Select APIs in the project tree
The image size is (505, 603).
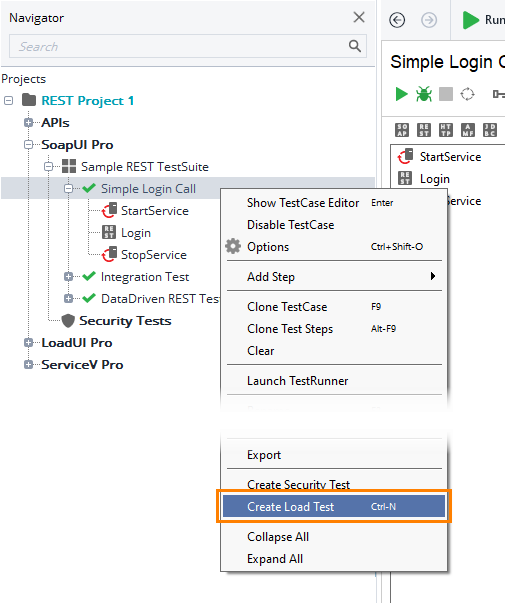[x=55, y=123]
